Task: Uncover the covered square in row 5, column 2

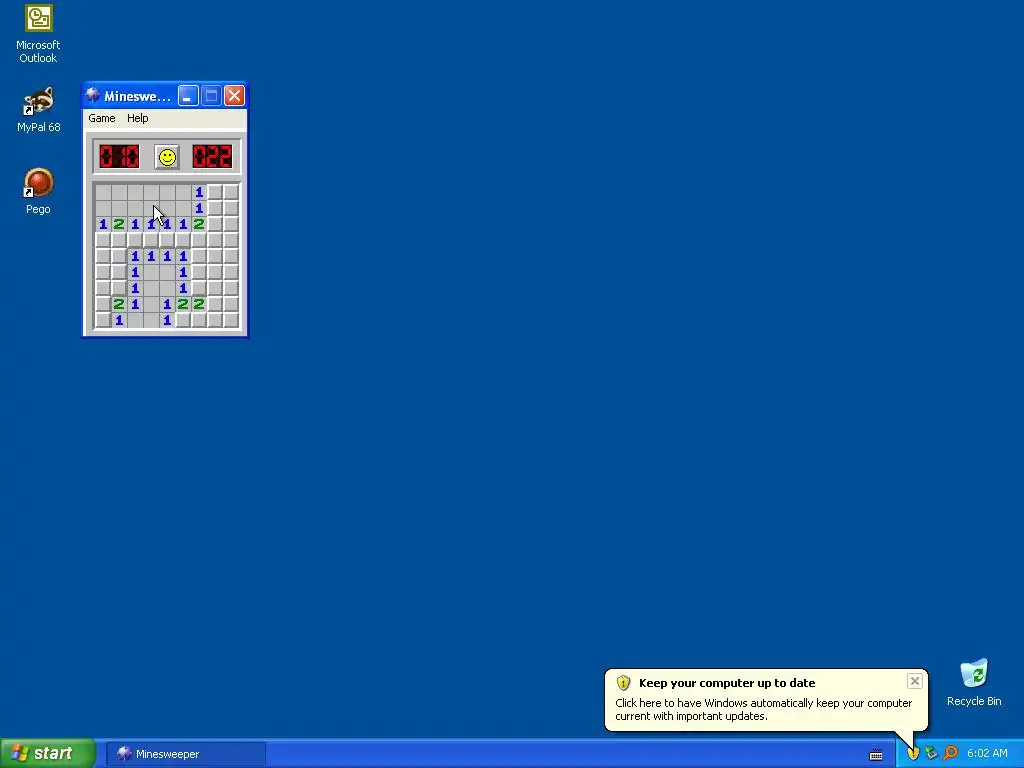Action: (x=119, y=256)
